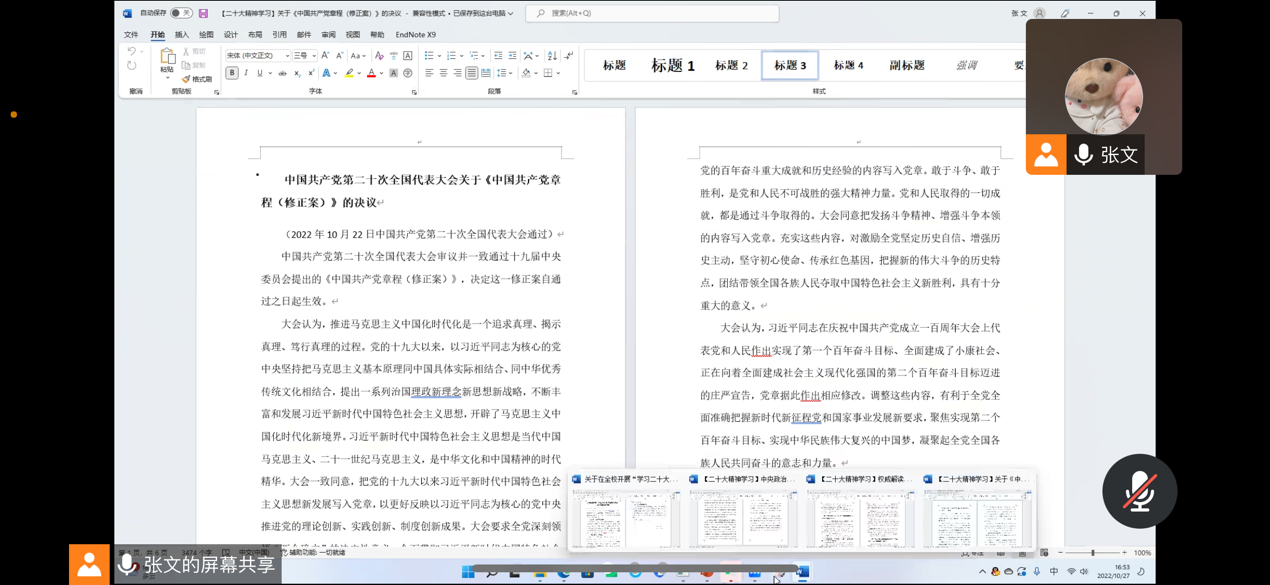The image size is (1270, 585).
Task: Apply the 标题 1 heading style
Action: point(672,65)
